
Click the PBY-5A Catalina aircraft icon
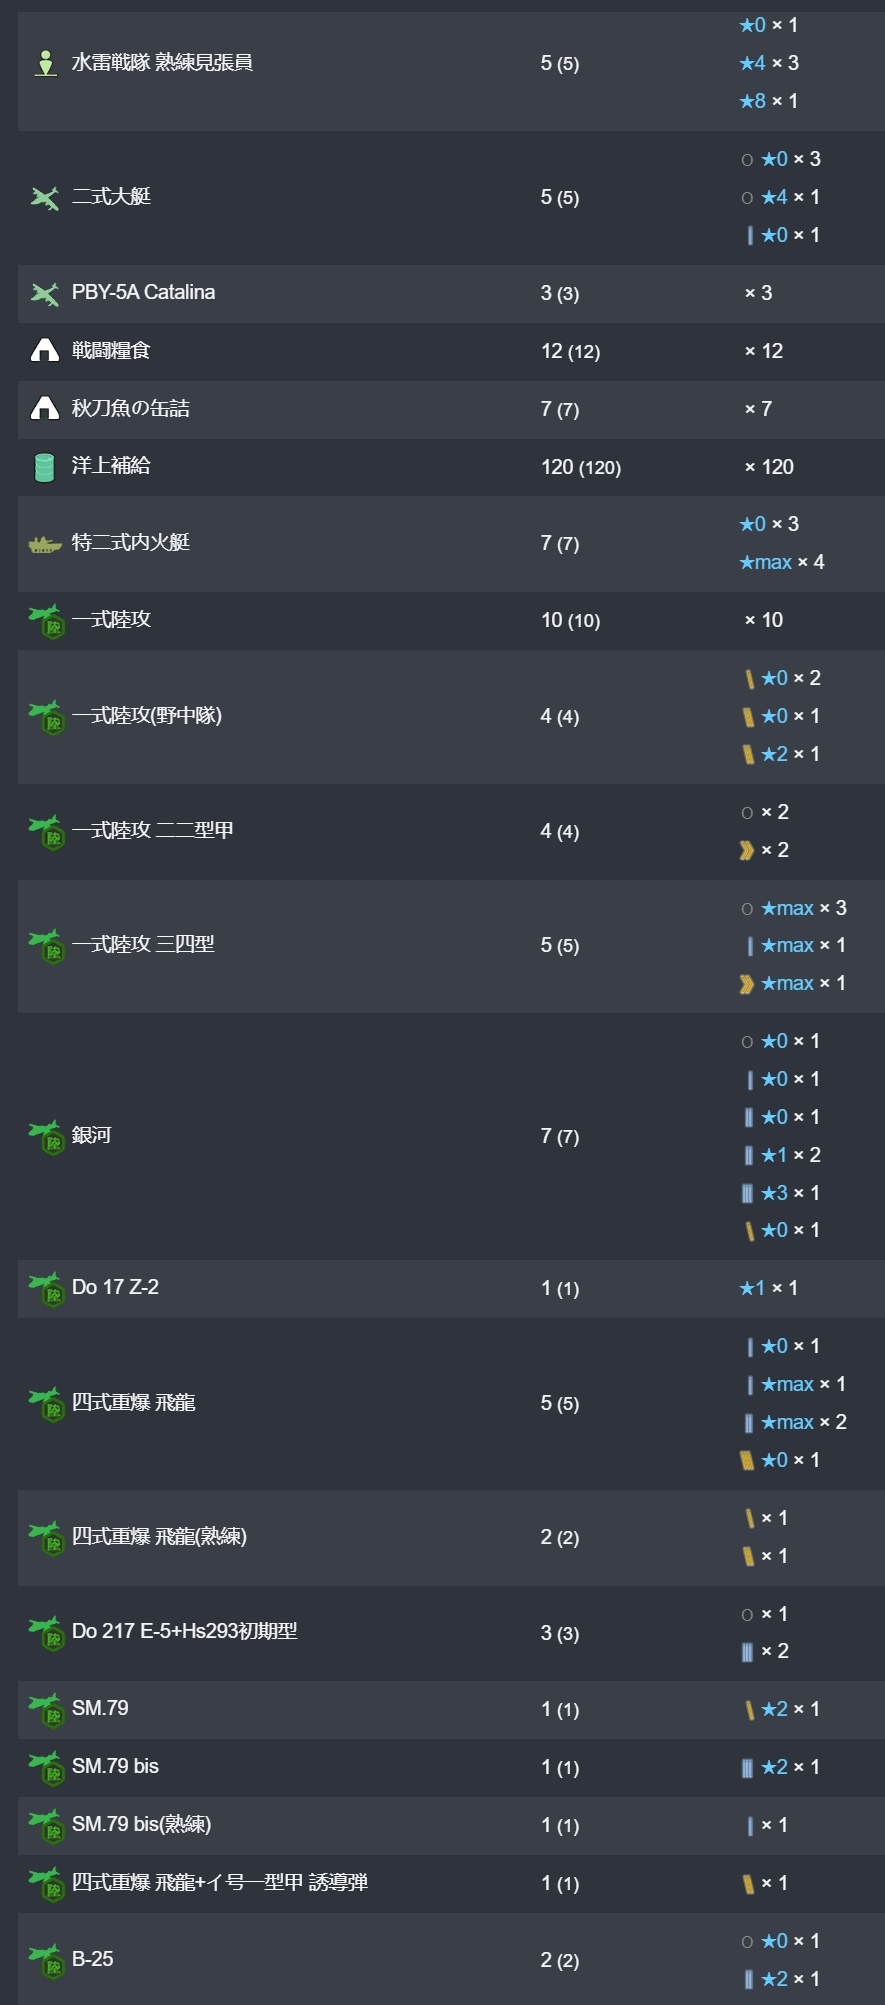tap(45, 293)
